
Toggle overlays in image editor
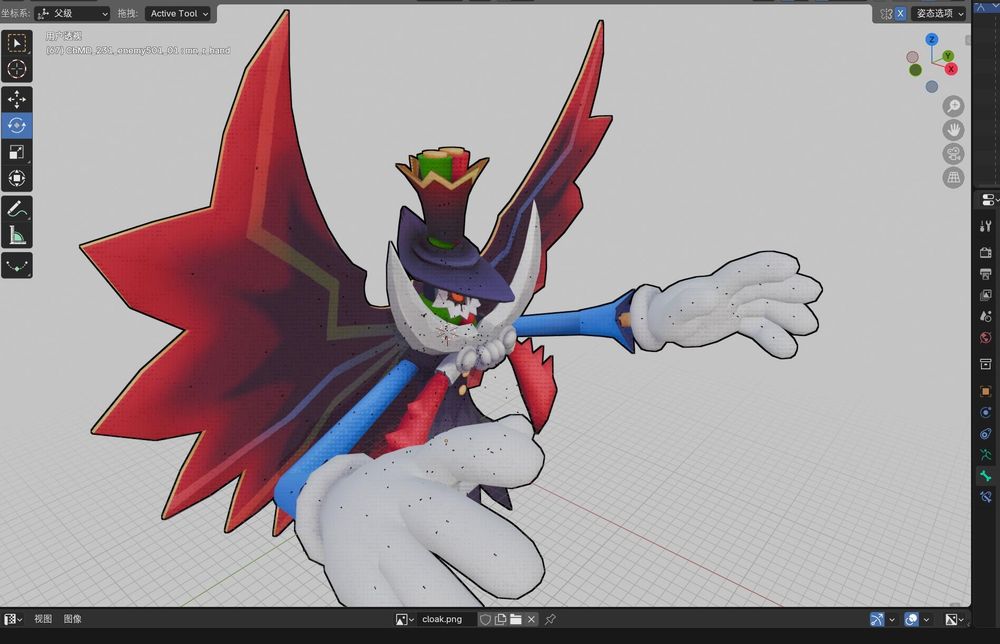coord(911,619)
